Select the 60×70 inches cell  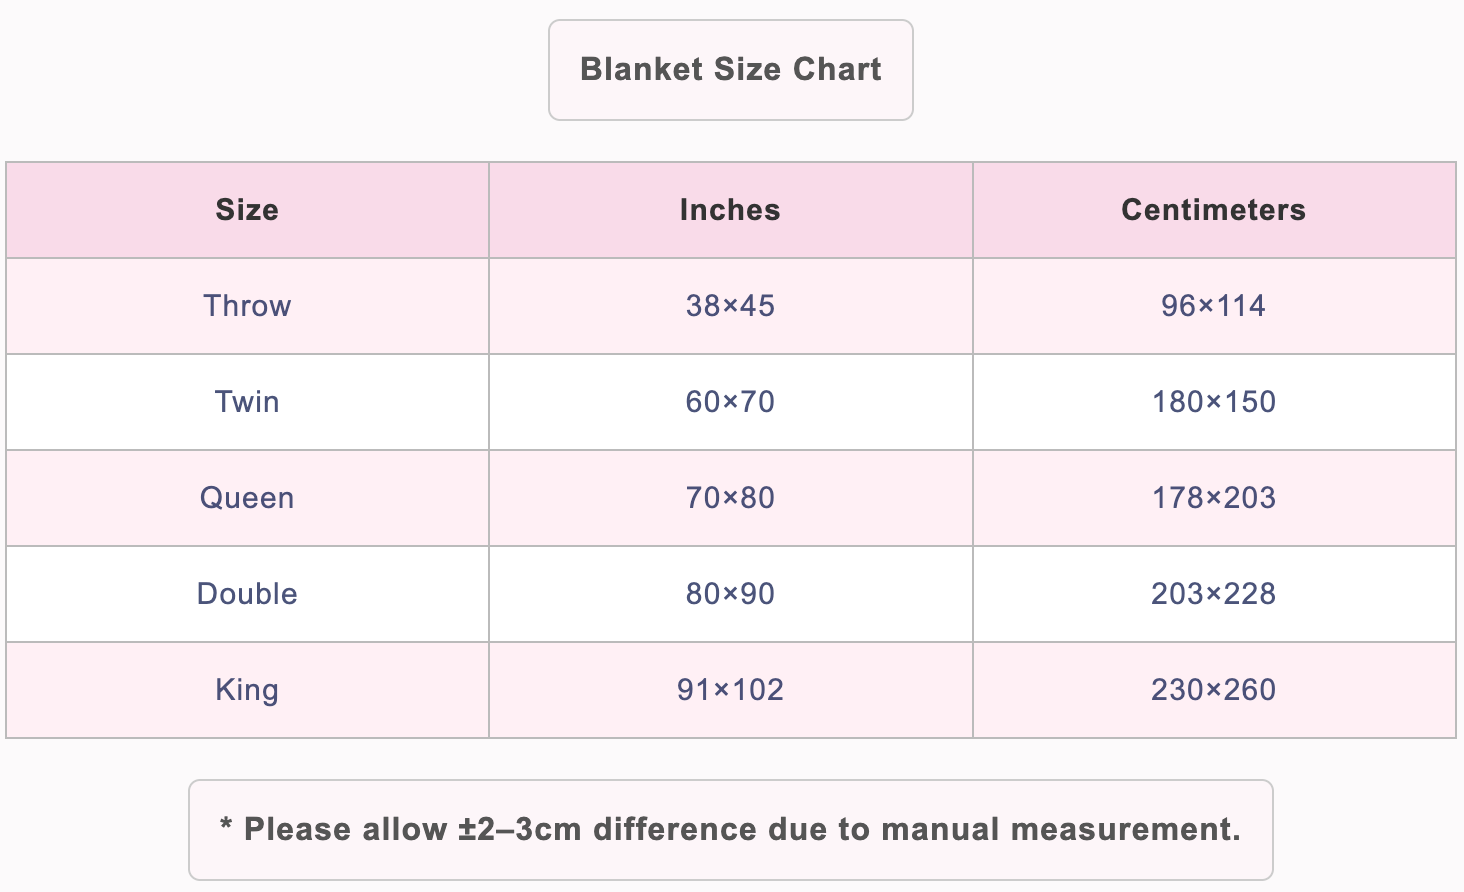click(x=731, y=402)
